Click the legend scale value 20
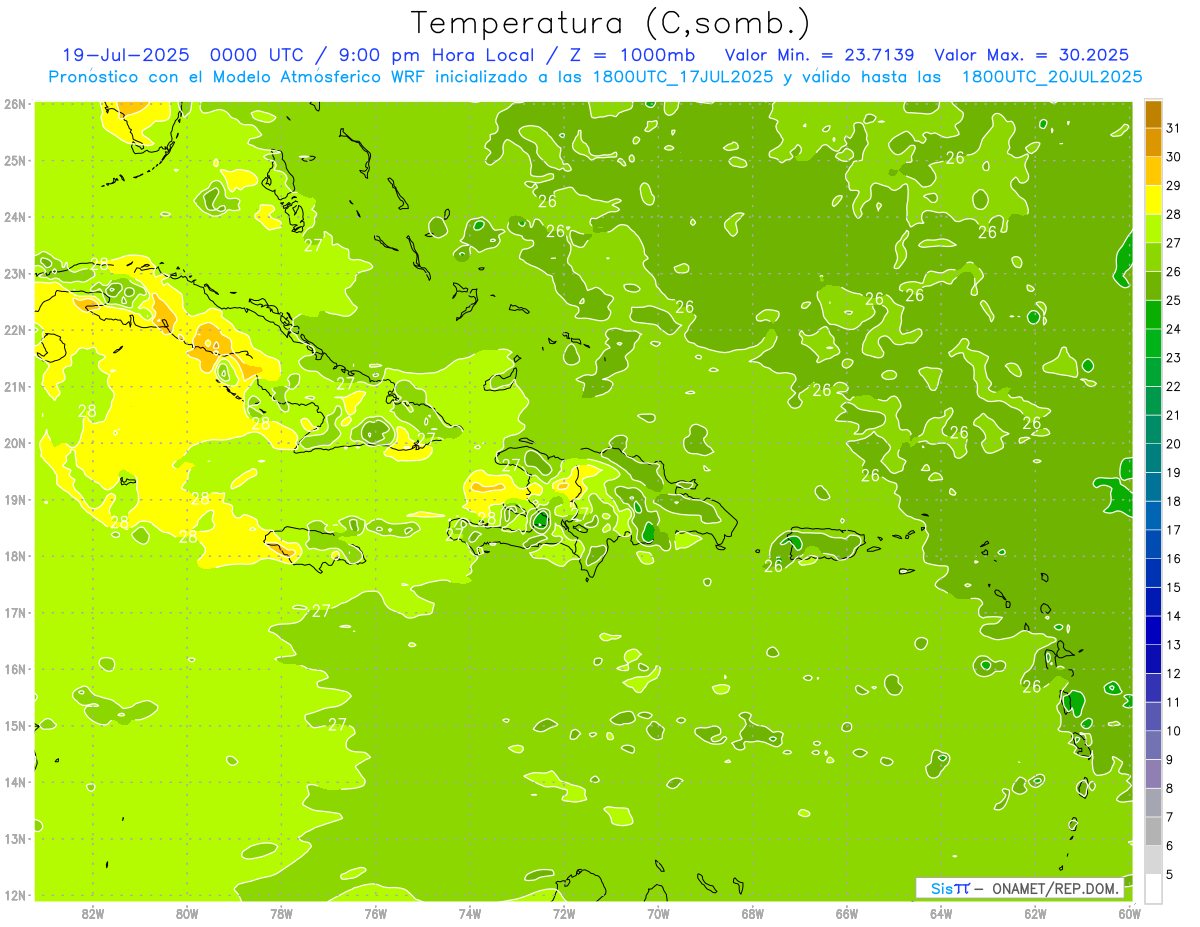The image size is (1200, 927). coord(1174,444)
